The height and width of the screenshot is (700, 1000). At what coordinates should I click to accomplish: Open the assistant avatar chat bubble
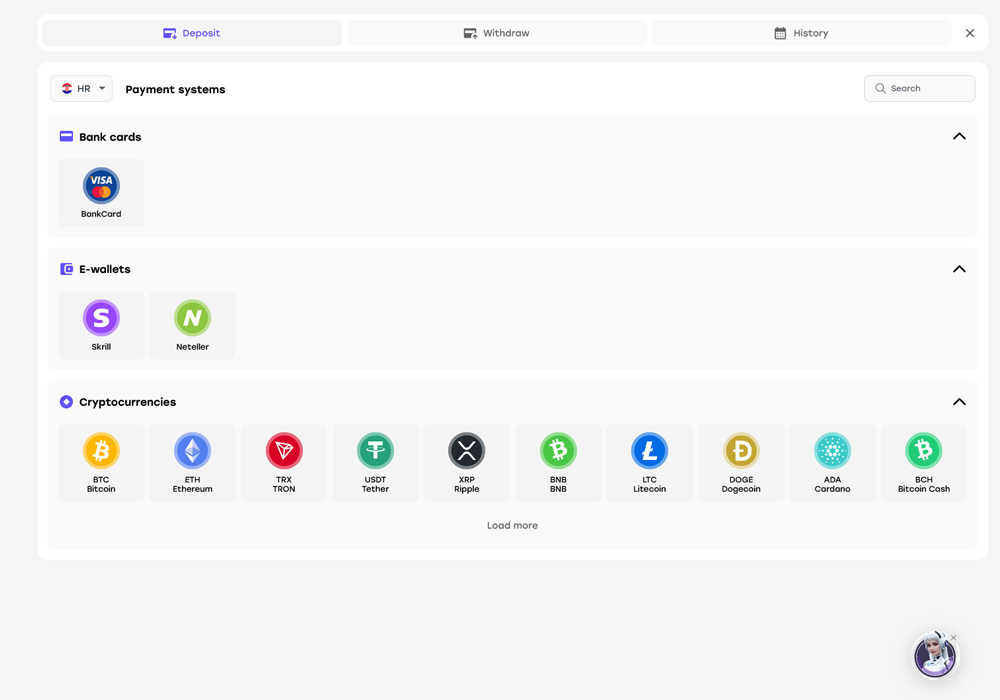click(x=935, y=655)
